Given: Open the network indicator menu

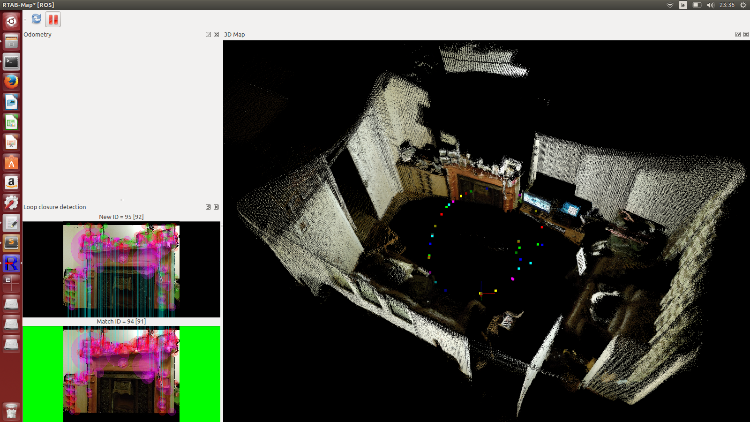Looking at the screenshot, I should pyautogui.click(x=669, y=5).
